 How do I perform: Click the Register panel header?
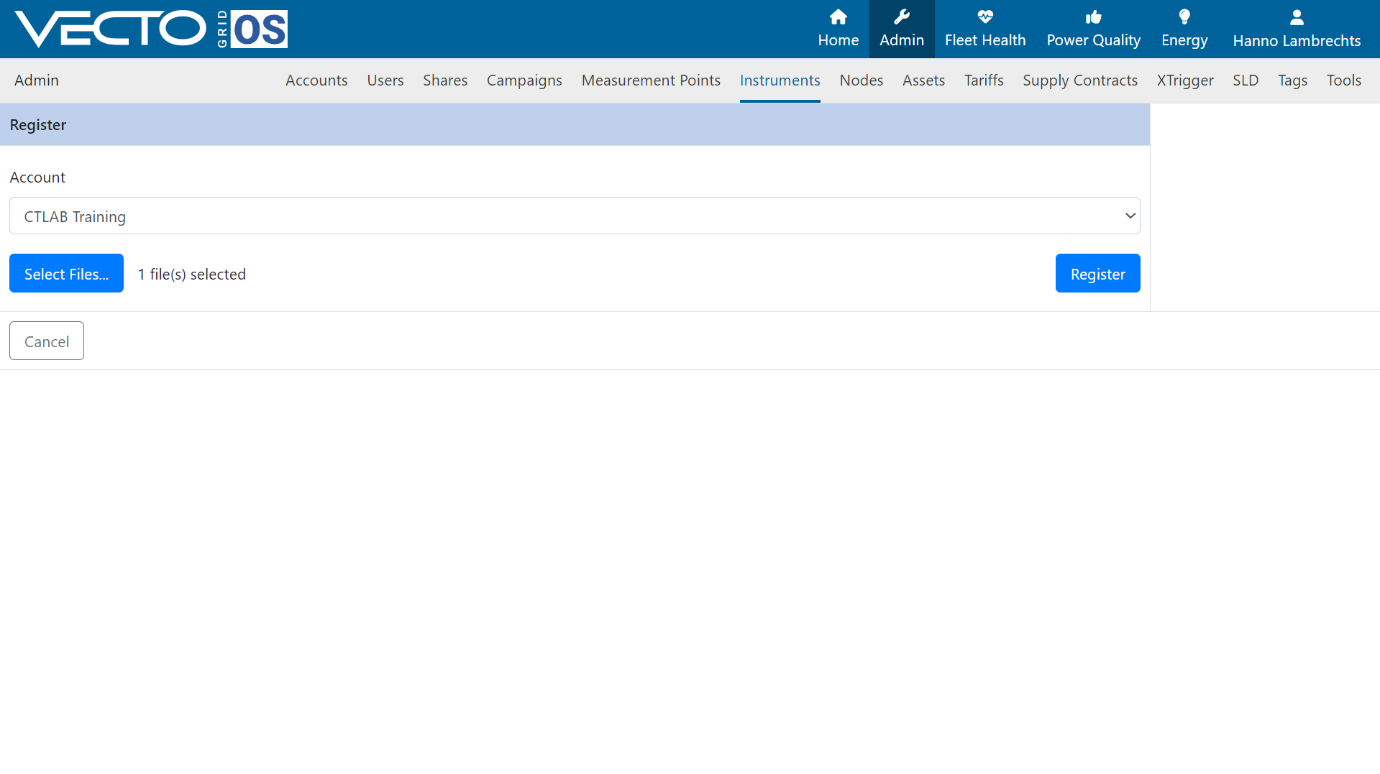click(x=575, y=125)
